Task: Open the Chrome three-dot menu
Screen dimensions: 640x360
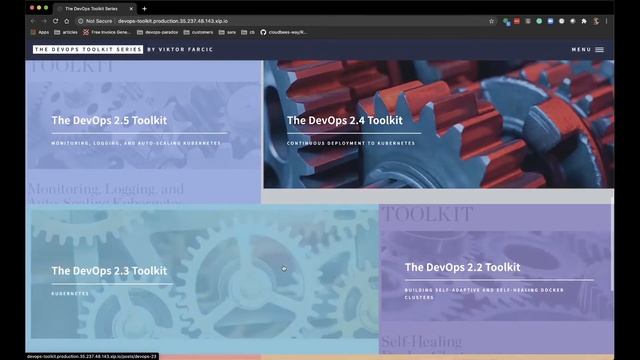Action: coord(607,21)
